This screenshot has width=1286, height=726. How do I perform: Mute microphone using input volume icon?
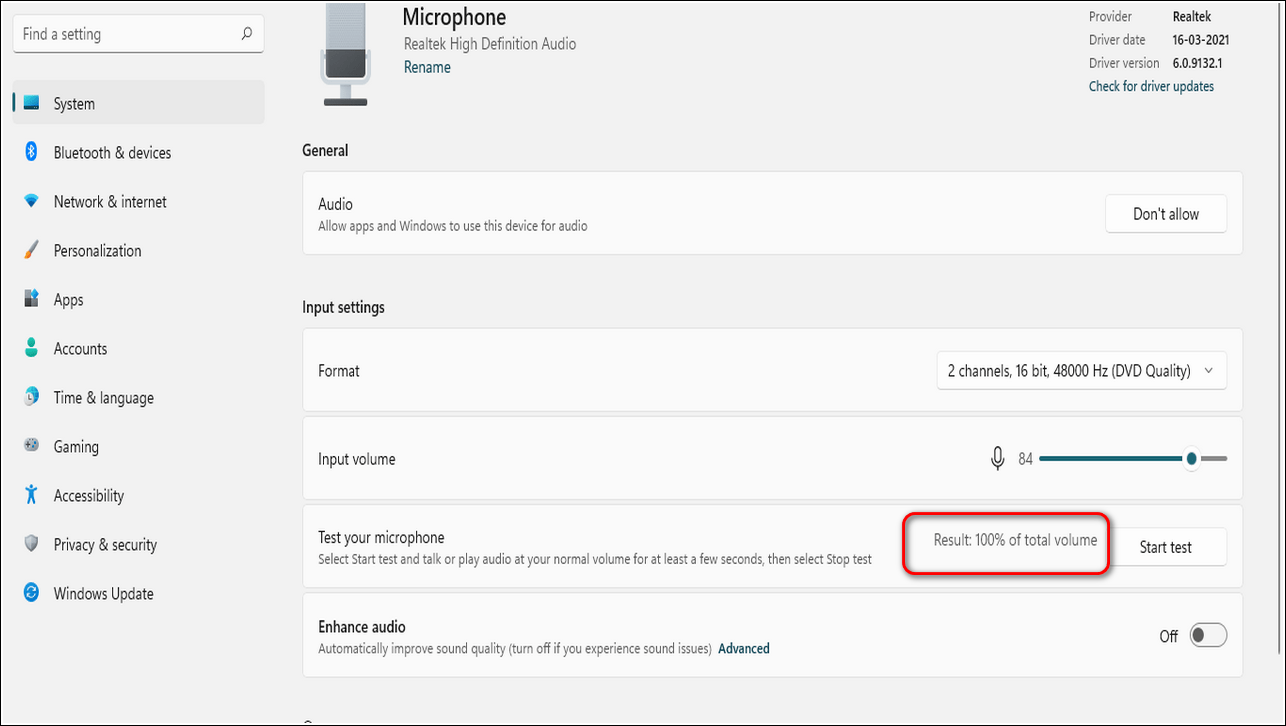coord(997,459)
